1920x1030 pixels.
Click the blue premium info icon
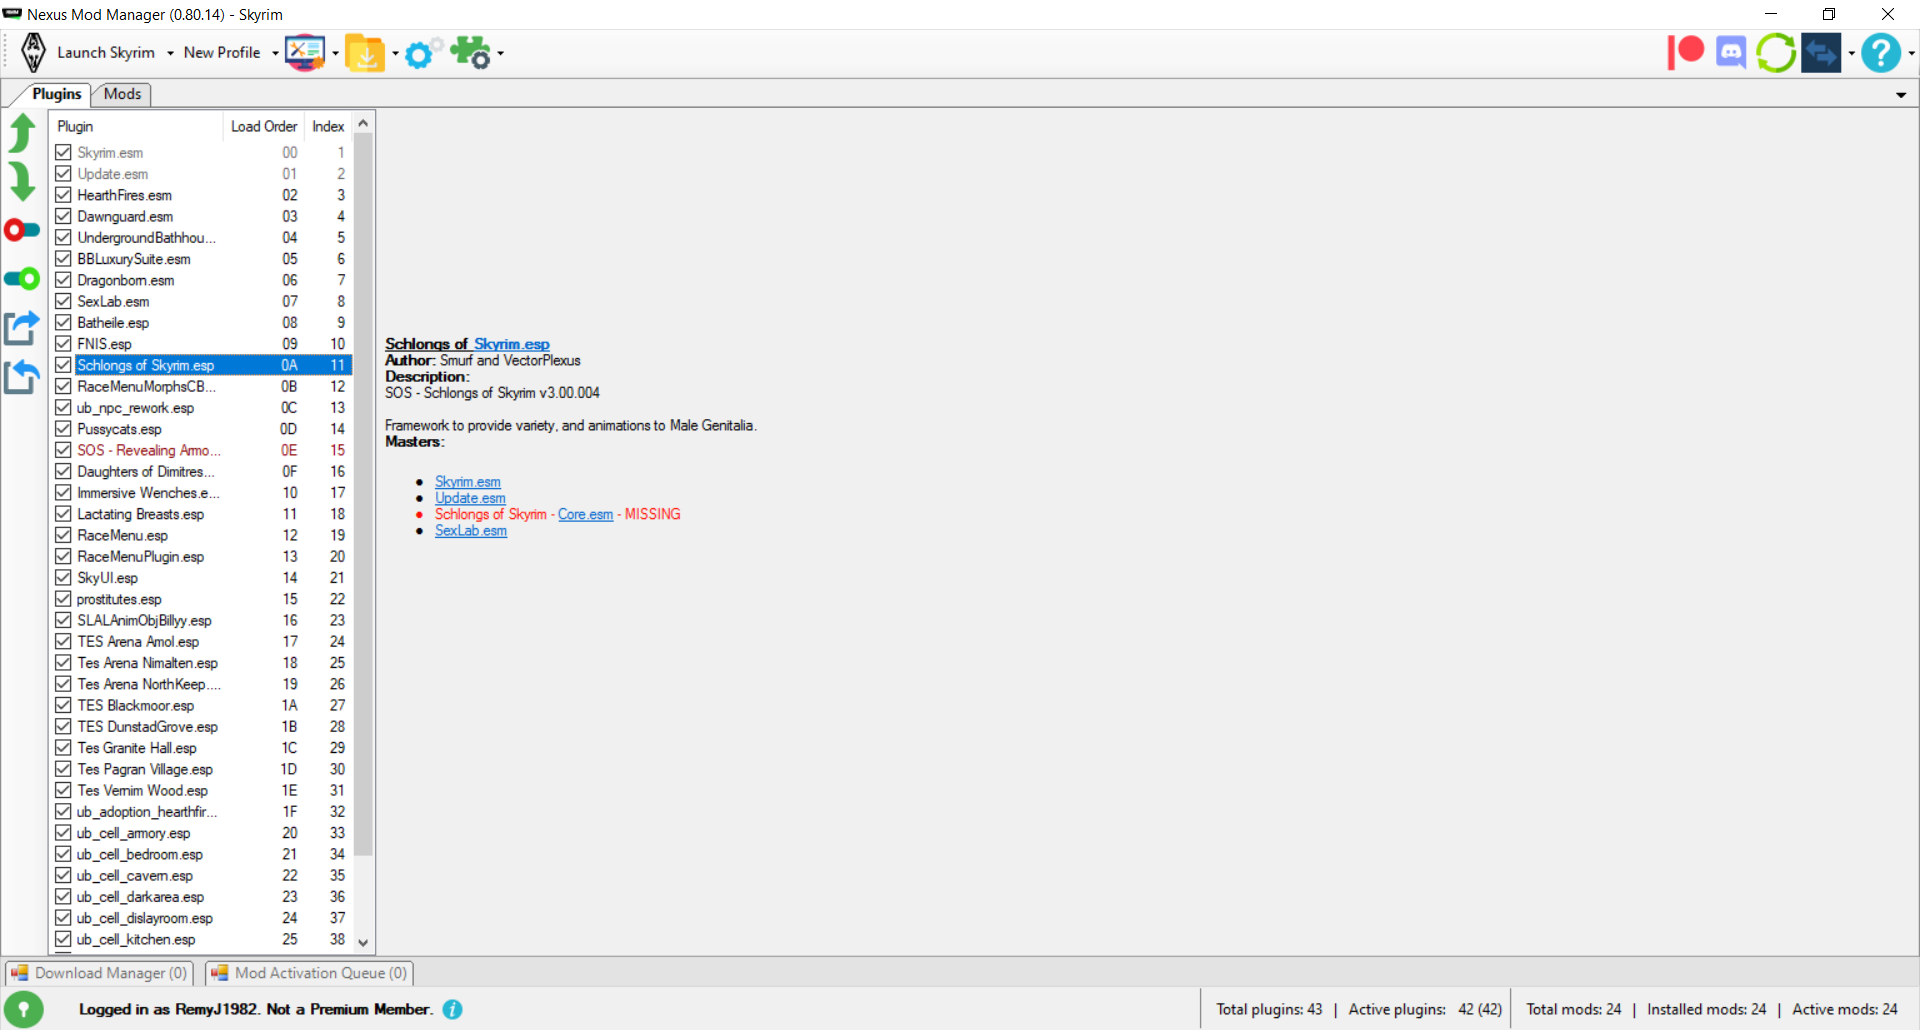click(x=453, y=1010)
